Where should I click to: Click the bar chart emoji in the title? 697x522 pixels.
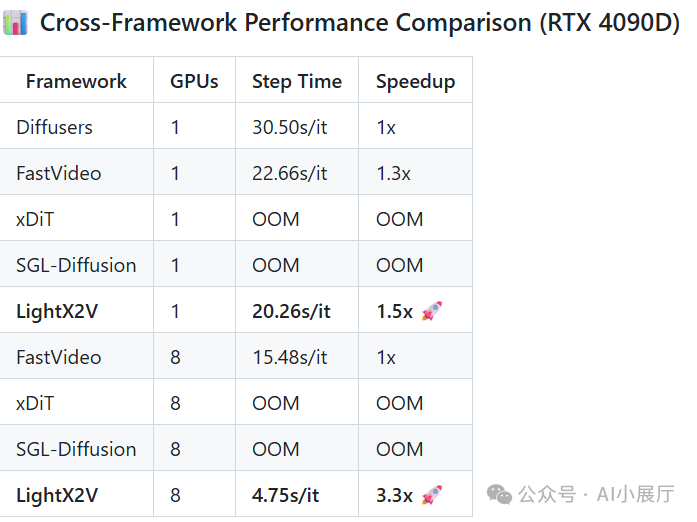coord(17,22)
